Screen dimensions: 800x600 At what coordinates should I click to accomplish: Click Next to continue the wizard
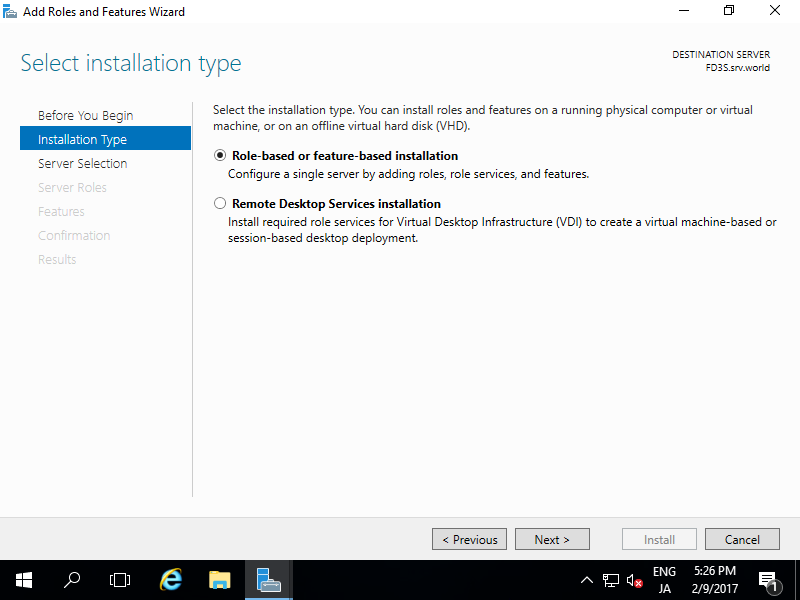point(552,539)
